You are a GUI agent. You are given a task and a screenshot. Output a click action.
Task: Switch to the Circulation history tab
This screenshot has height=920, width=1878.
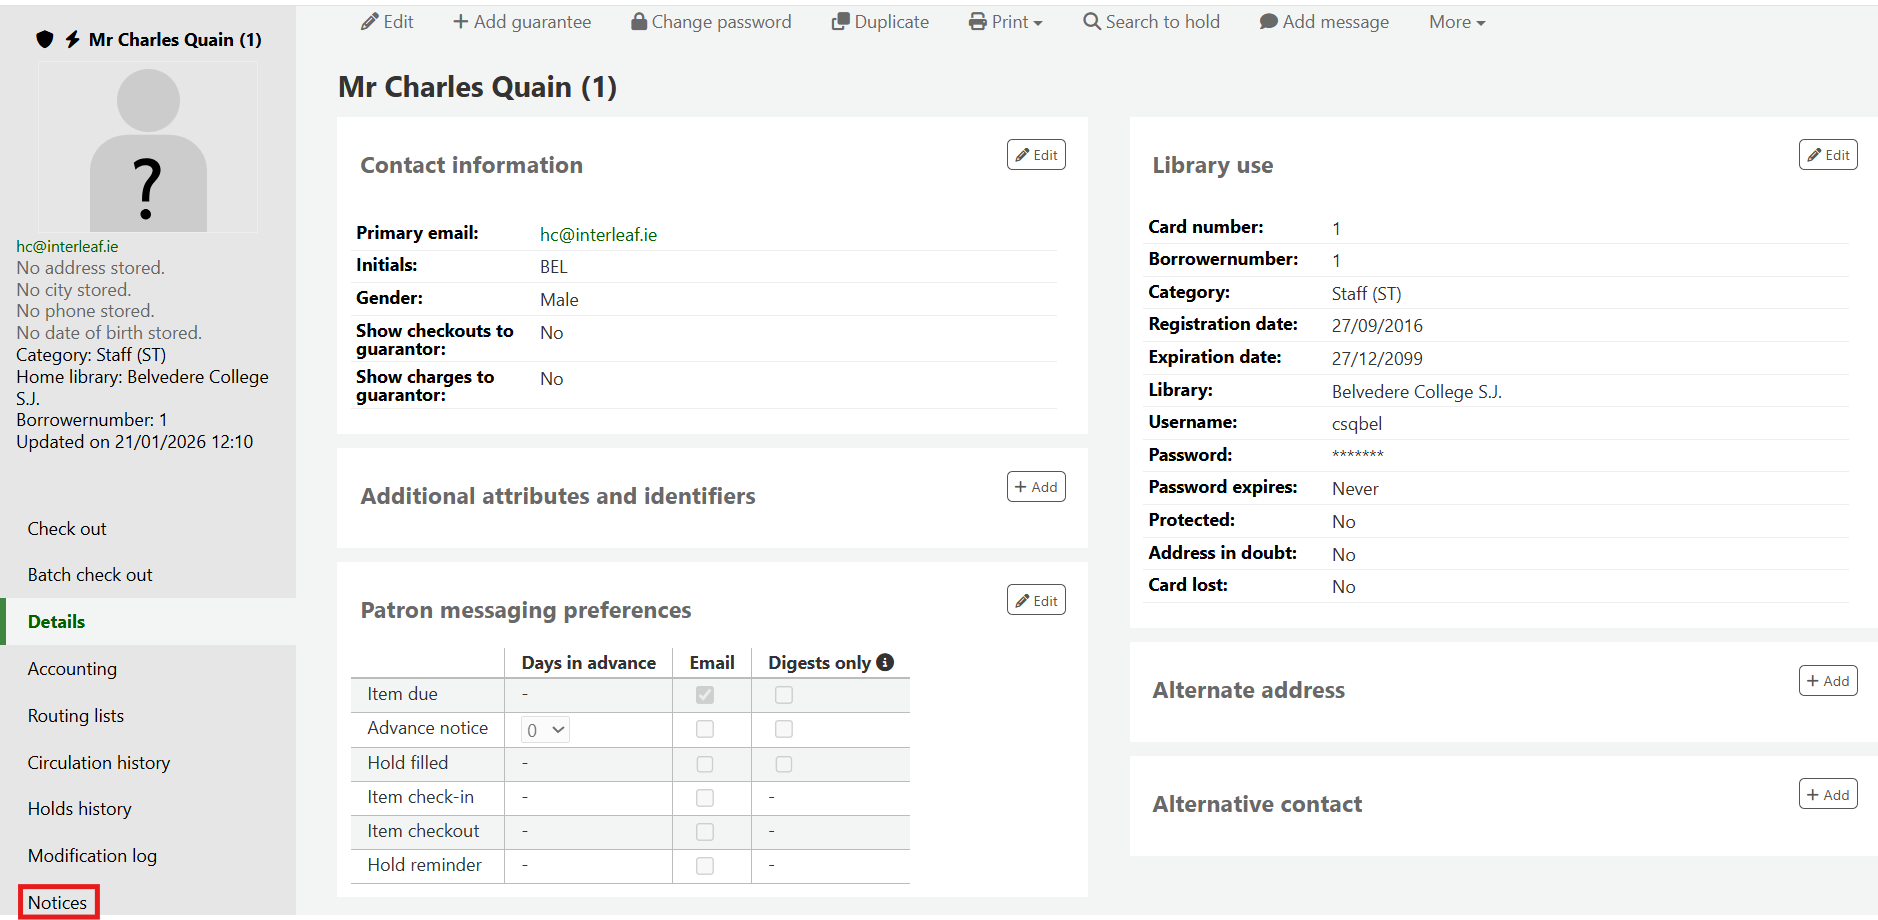tap(99, 762)
